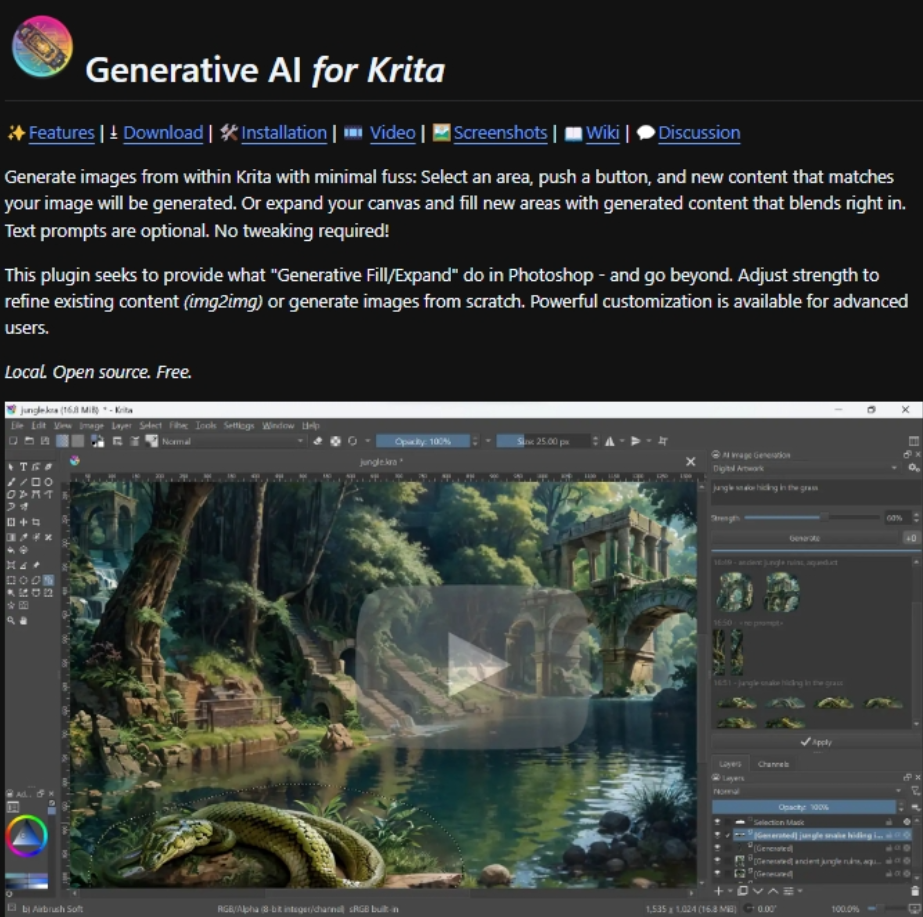Open the Download link
Viewport: 923px width, 917px height.
[162, 133]
